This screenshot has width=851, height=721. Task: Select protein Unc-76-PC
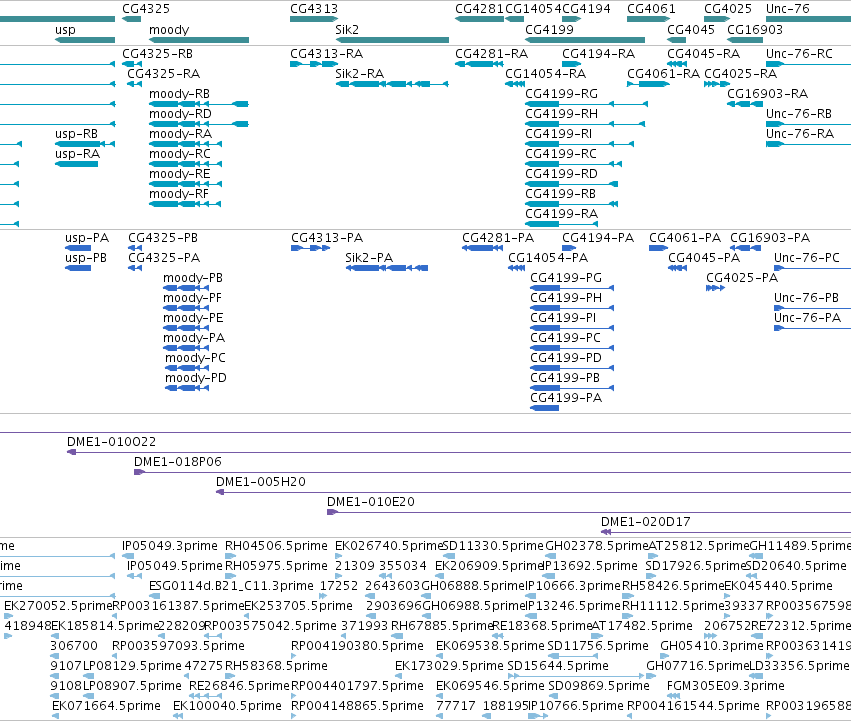pyautogui.click(x=806, y=258)
